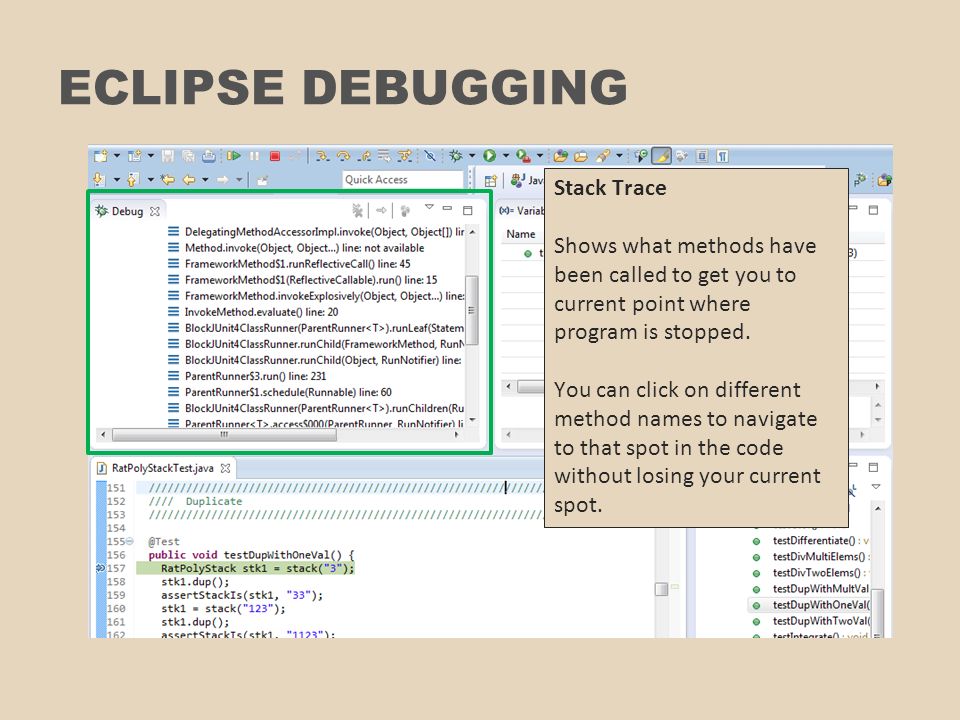Toggle the breakpoint marker on line 157
The width and height of the screenshot is (960, 720).
click(100, 568)
